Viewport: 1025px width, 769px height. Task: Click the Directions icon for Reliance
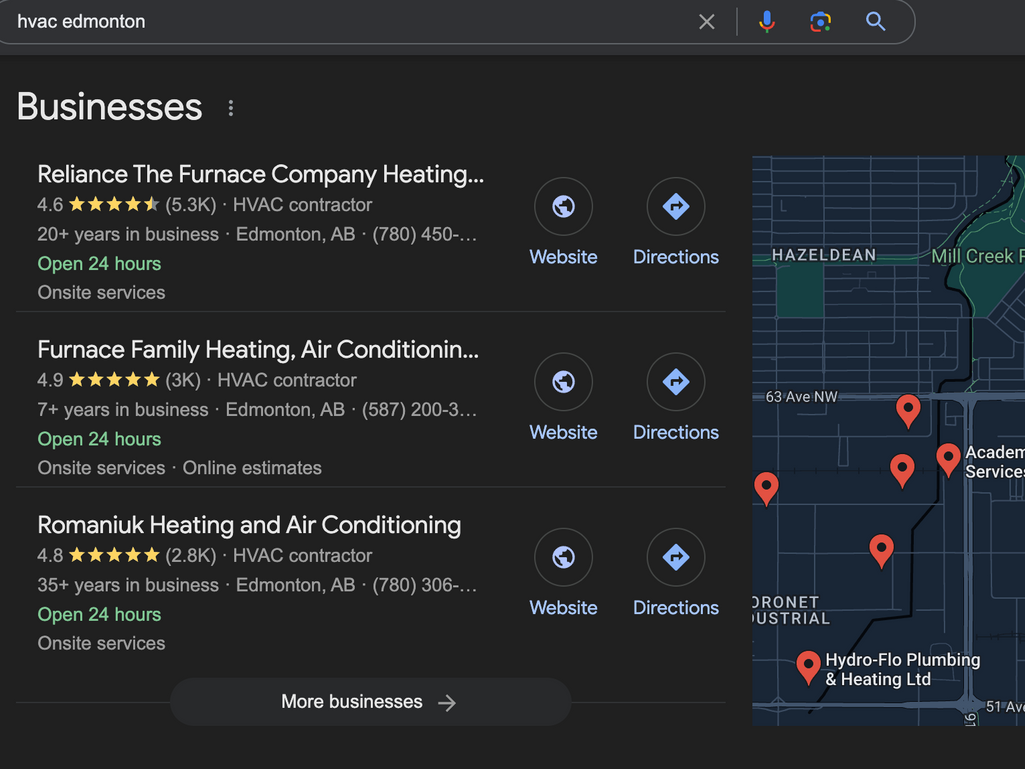(676, 206)
